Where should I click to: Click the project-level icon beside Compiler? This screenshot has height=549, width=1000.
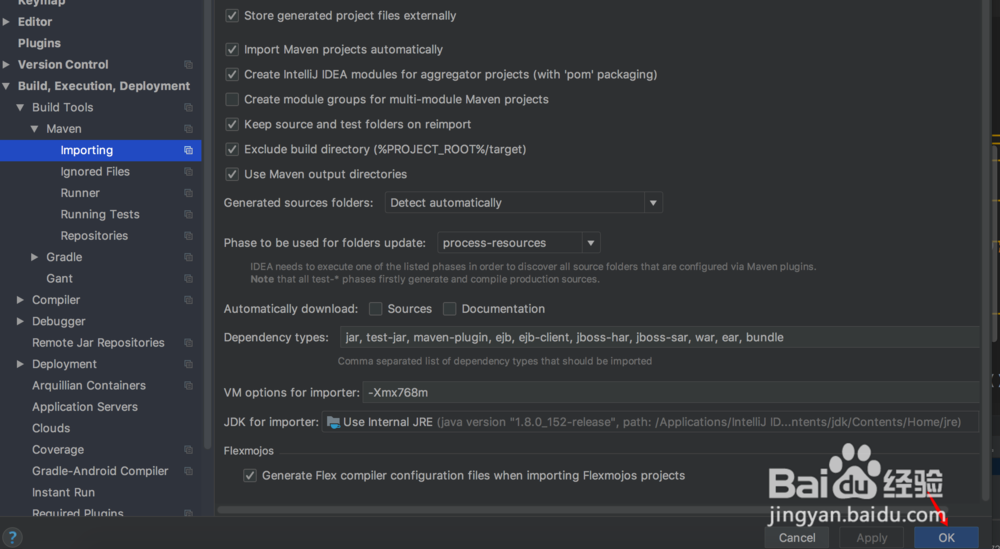click(188, 300)
